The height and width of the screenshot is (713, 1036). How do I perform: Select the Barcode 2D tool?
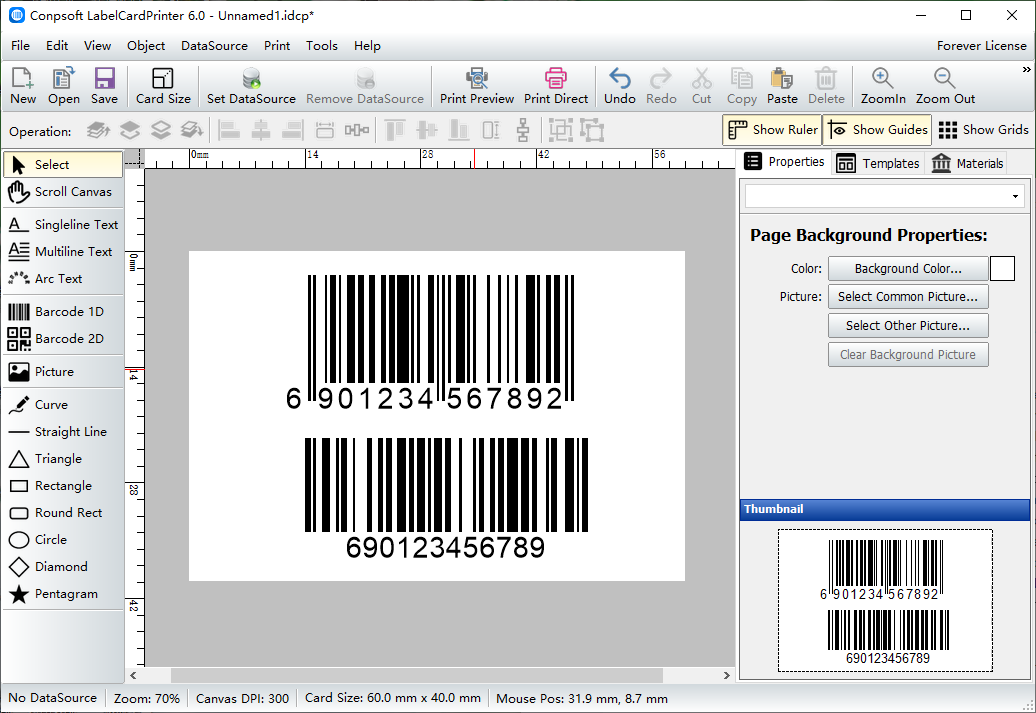pos(63,338)
